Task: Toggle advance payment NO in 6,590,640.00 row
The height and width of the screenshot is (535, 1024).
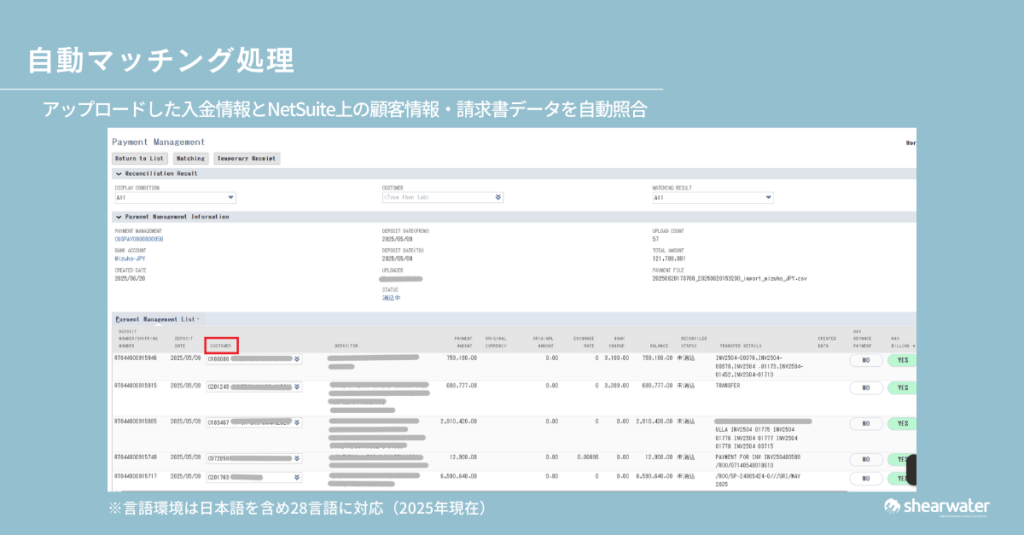Action: point(866,479)
